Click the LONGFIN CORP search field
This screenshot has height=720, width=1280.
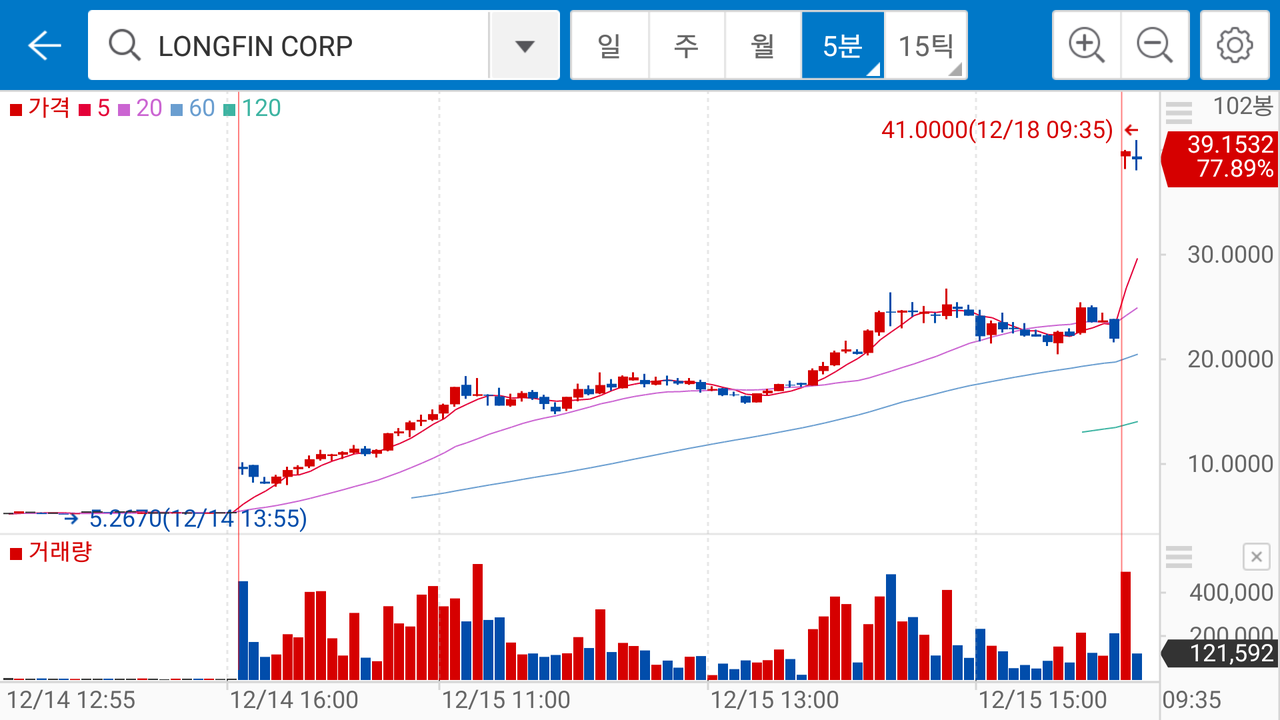click(300, 46)
